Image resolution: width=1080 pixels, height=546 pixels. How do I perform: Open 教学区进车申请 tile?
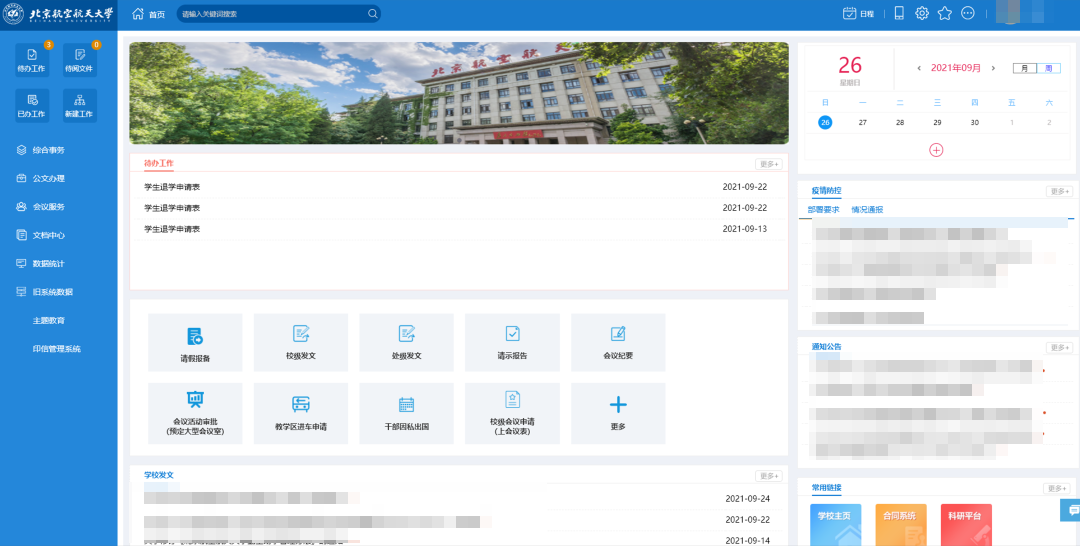pos(301,413)
